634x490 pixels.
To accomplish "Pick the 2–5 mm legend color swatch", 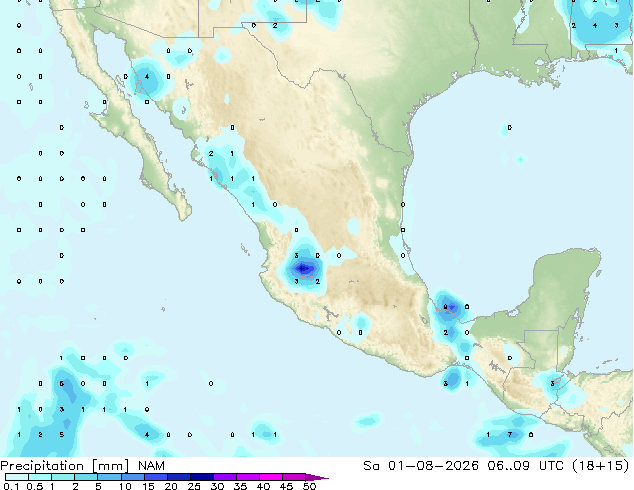I will 86,477.
